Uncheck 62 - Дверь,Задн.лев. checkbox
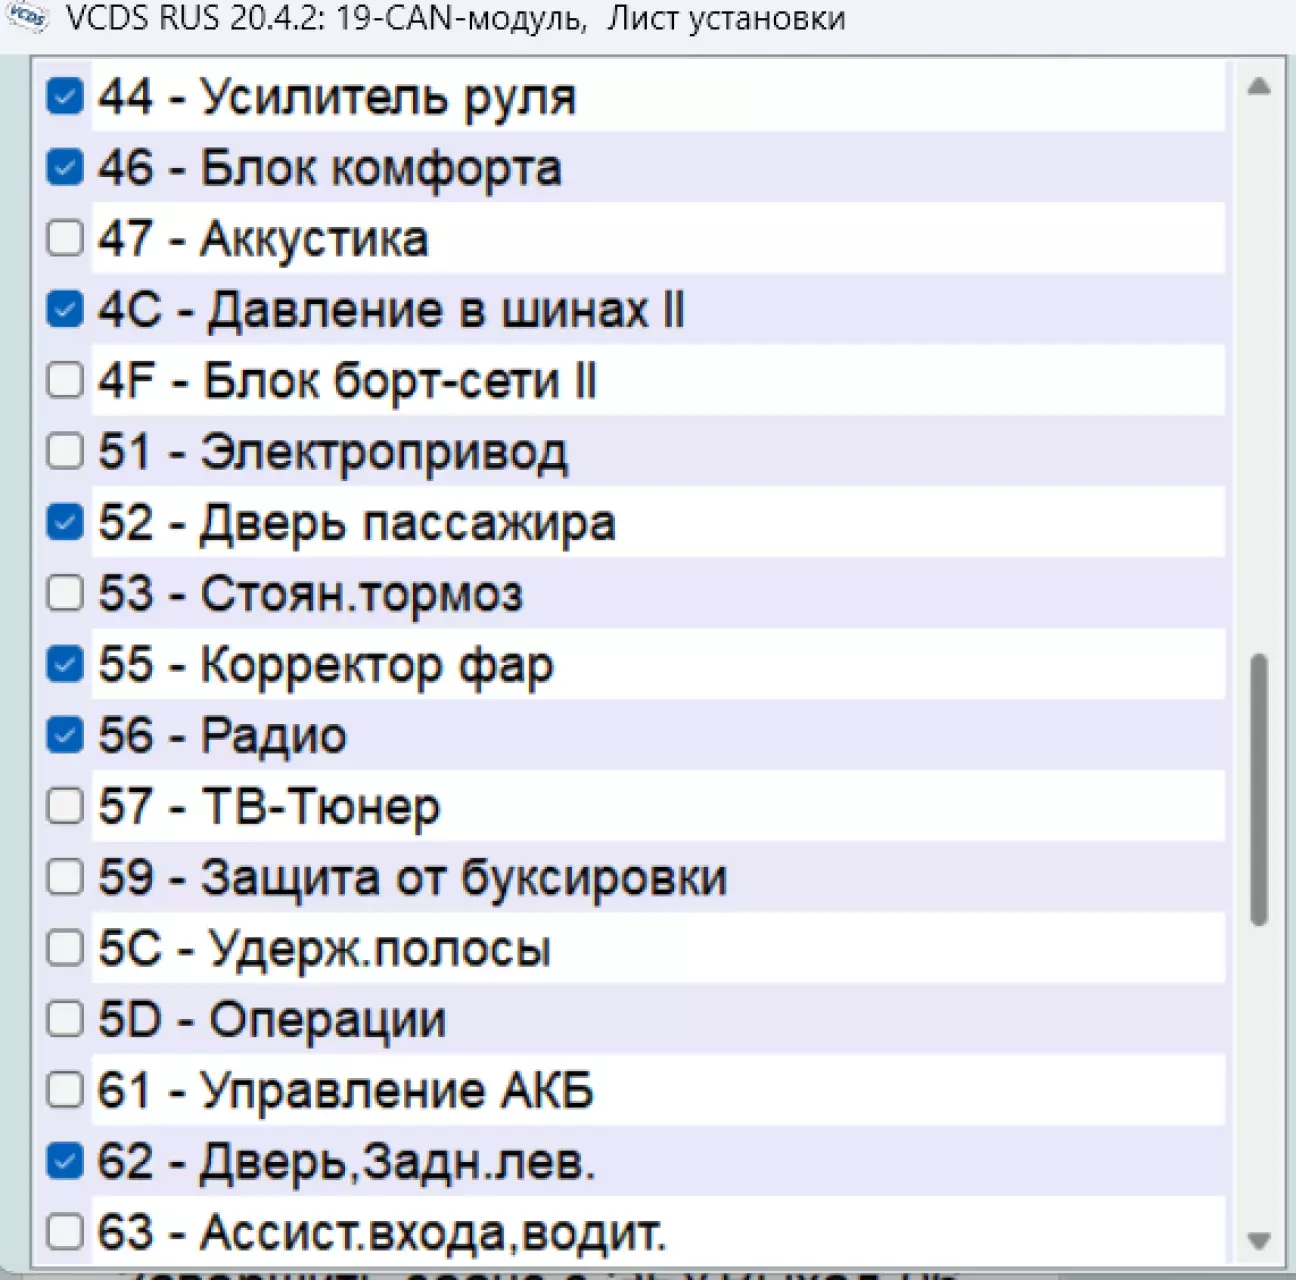Screen dimensions: 1296x1280 click(x=65, y=1161)
